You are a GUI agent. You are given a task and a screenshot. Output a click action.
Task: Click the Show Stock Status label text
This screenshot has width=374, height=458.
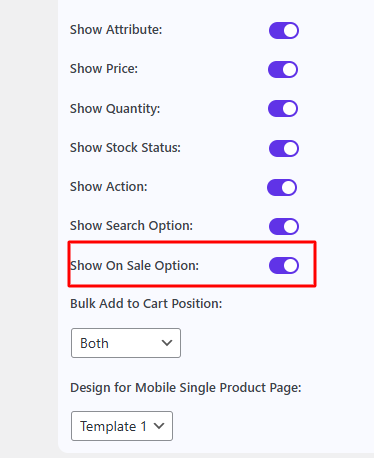coord(125,148)
